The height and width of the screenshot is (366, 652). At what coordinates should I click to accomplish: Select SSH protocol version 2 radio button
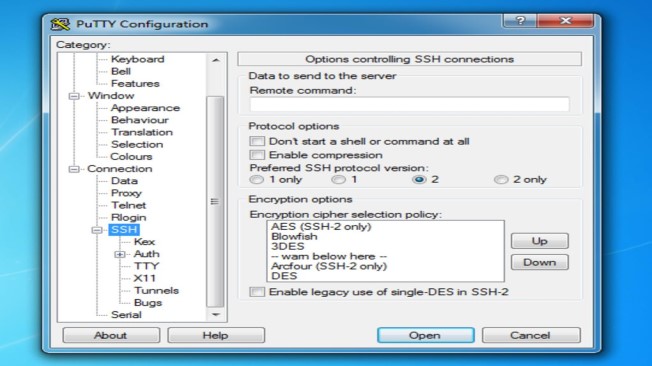coord(419,180)
